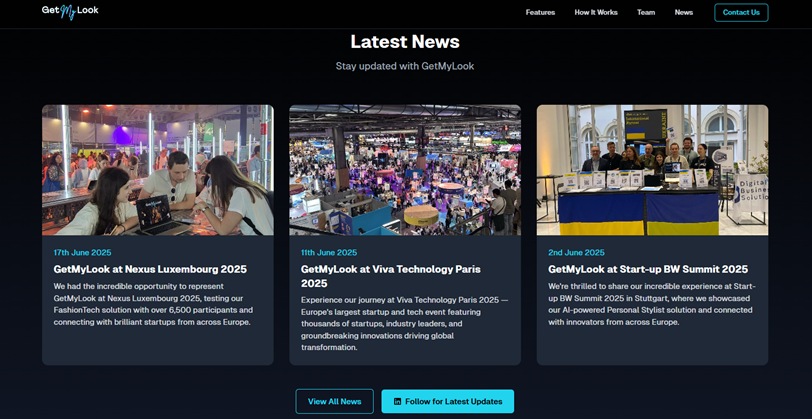
Task: Open the Viva Technology Paris crowd photo
Action: click(405, 170)
